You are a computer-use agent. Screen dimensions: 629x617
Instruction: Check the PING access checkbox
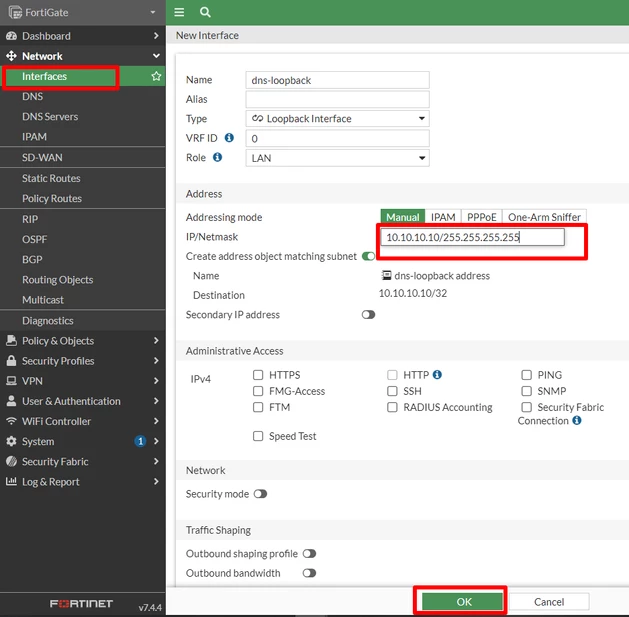(x=526, y=375)
